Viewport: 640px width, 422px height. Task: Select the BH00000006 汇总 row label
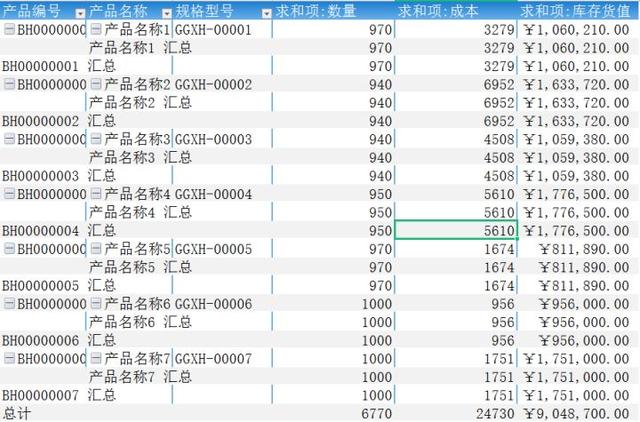(x=59, y=340)
